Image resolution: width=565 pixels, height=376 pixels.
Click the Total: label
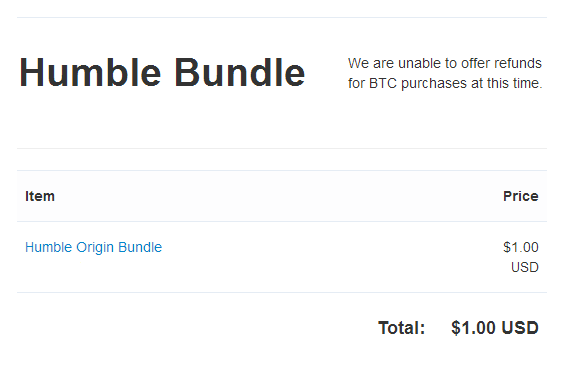click(401, 328)
